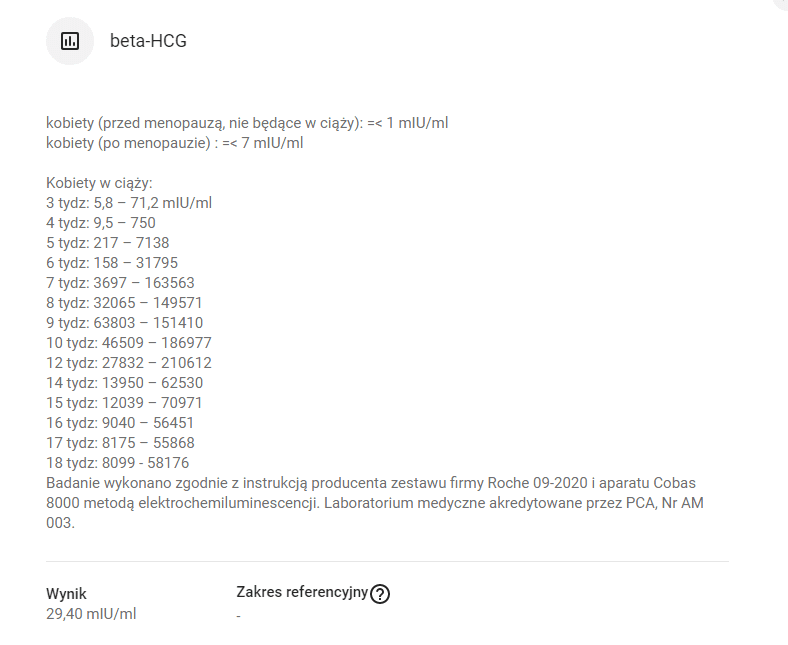
Task: Click the 29,40 mIU/ml result value
Action: click(x=91, y=614)
